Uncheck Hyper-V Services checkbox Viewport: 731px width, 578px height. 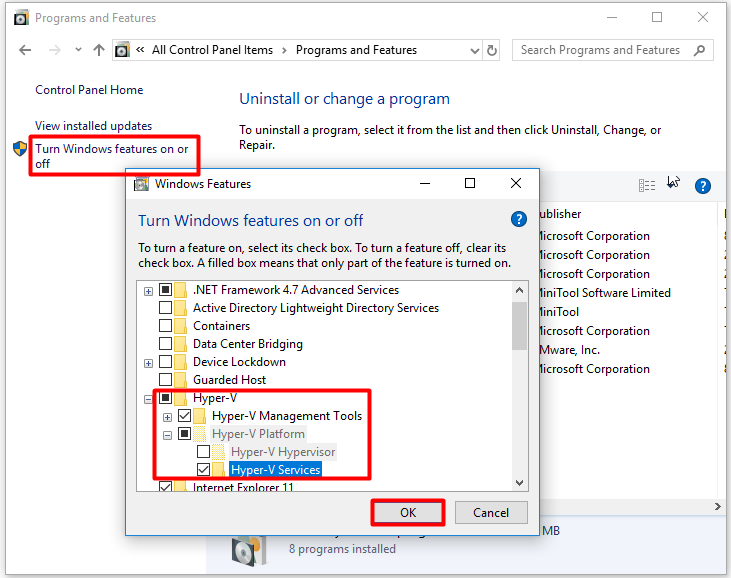pyautogui.click(x=203, y=469)
